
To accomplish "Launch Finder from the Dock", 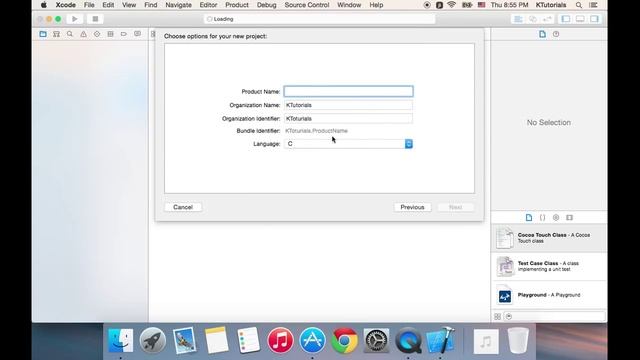I will [x=121, y=340].
